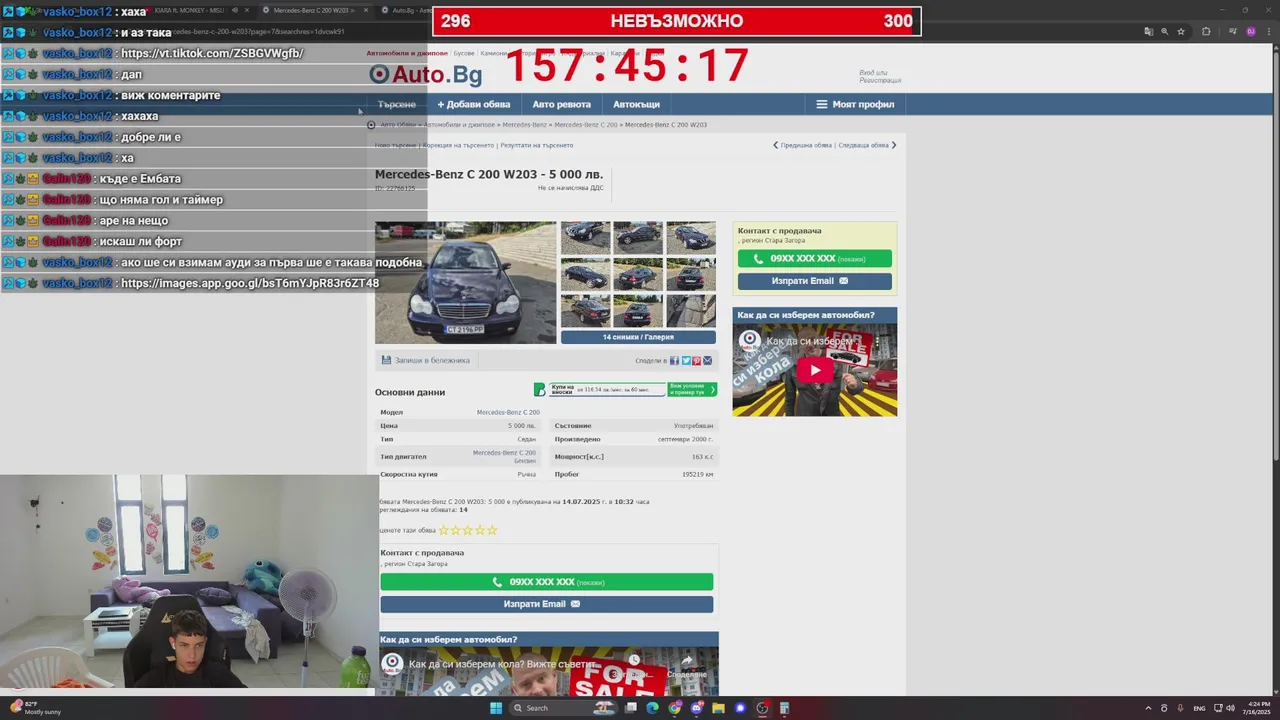1280x720 pixels.
Task: Open the first thumbnail in the top row
Action: coord(586,238)
